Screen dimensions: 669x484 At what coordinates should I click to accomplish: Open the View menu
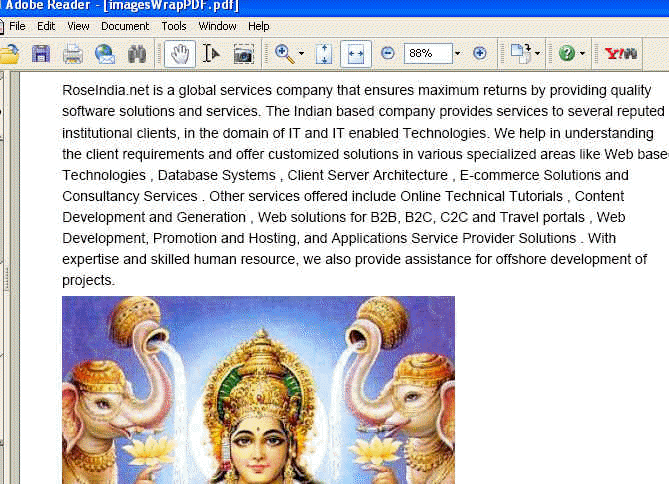pyautogui.click(x=78, y=26)
